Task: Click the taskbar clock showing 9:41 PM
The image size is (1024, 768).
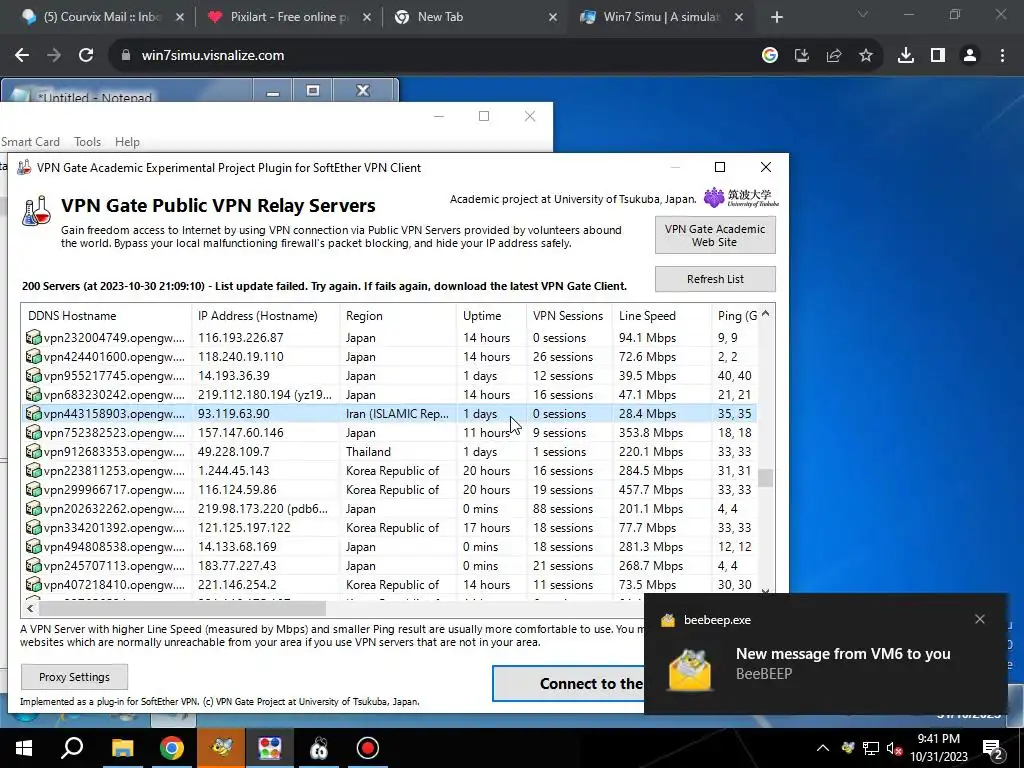Action: pos(939,748)
